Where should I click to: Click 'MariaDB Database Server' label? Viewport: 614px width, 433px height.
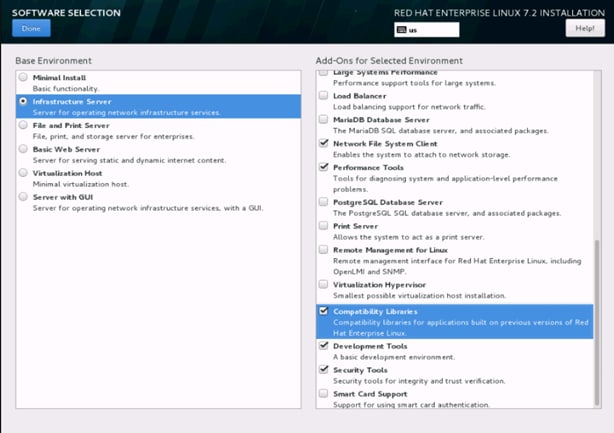point(381,120)
